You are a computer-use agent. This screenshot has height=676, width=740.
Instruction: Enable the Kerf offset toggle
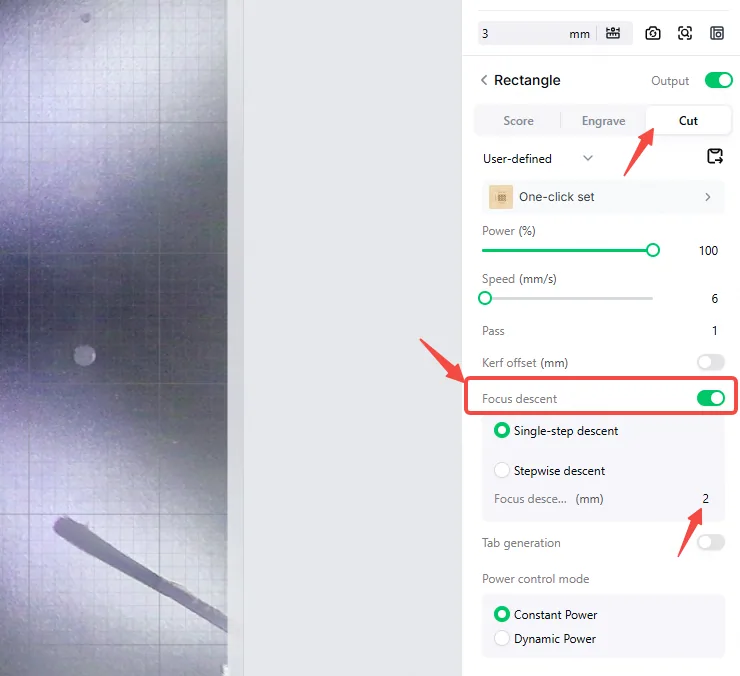[711, 363]
